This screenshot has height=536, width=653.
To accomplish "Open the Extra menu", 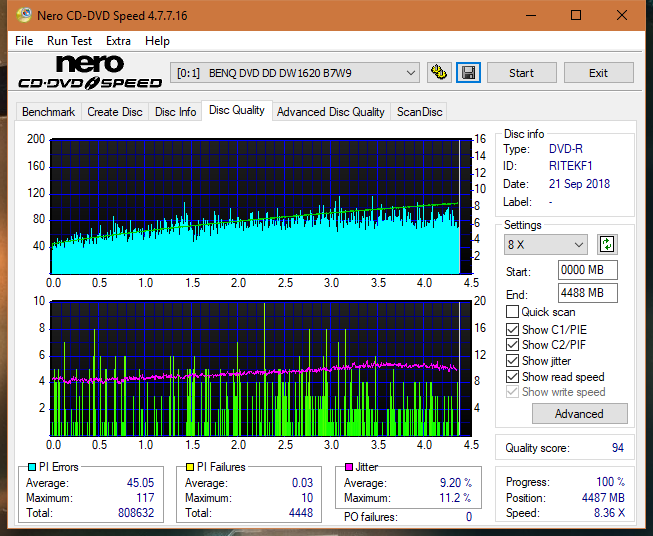I will 118,41.
